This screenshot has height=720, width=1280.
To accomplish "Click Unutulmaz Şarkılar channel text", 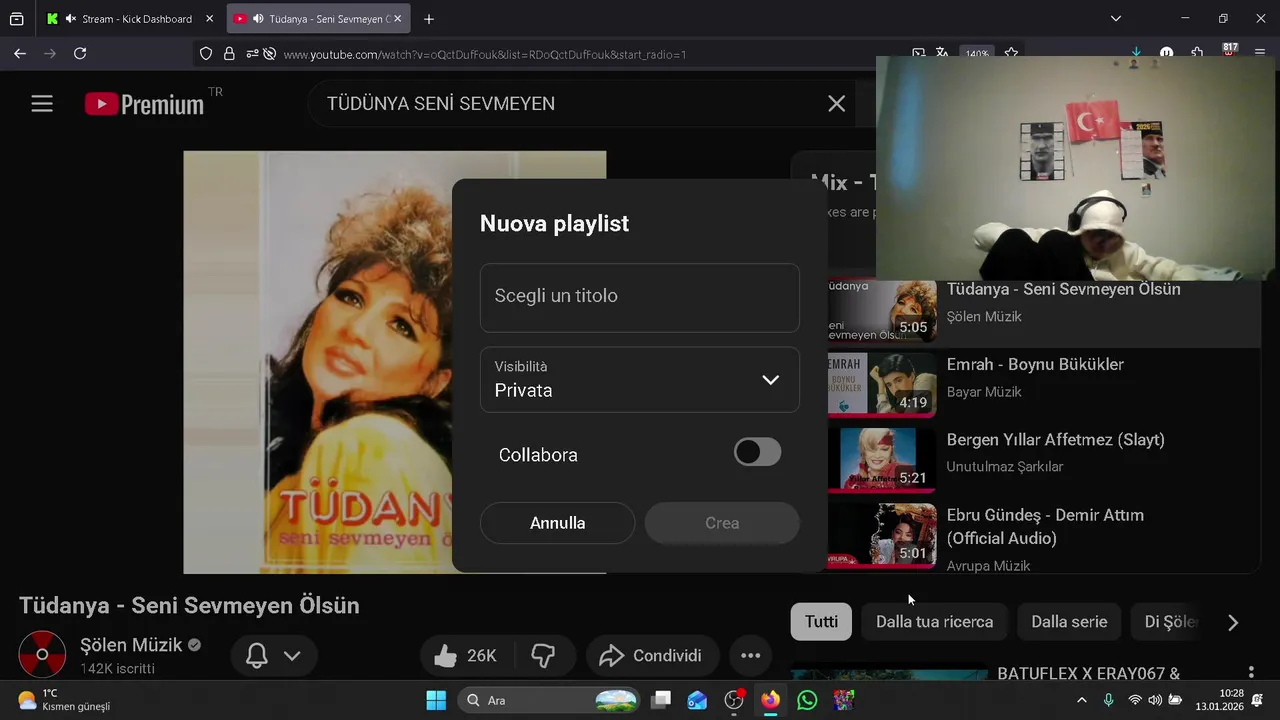I will tap(1005, 467).
